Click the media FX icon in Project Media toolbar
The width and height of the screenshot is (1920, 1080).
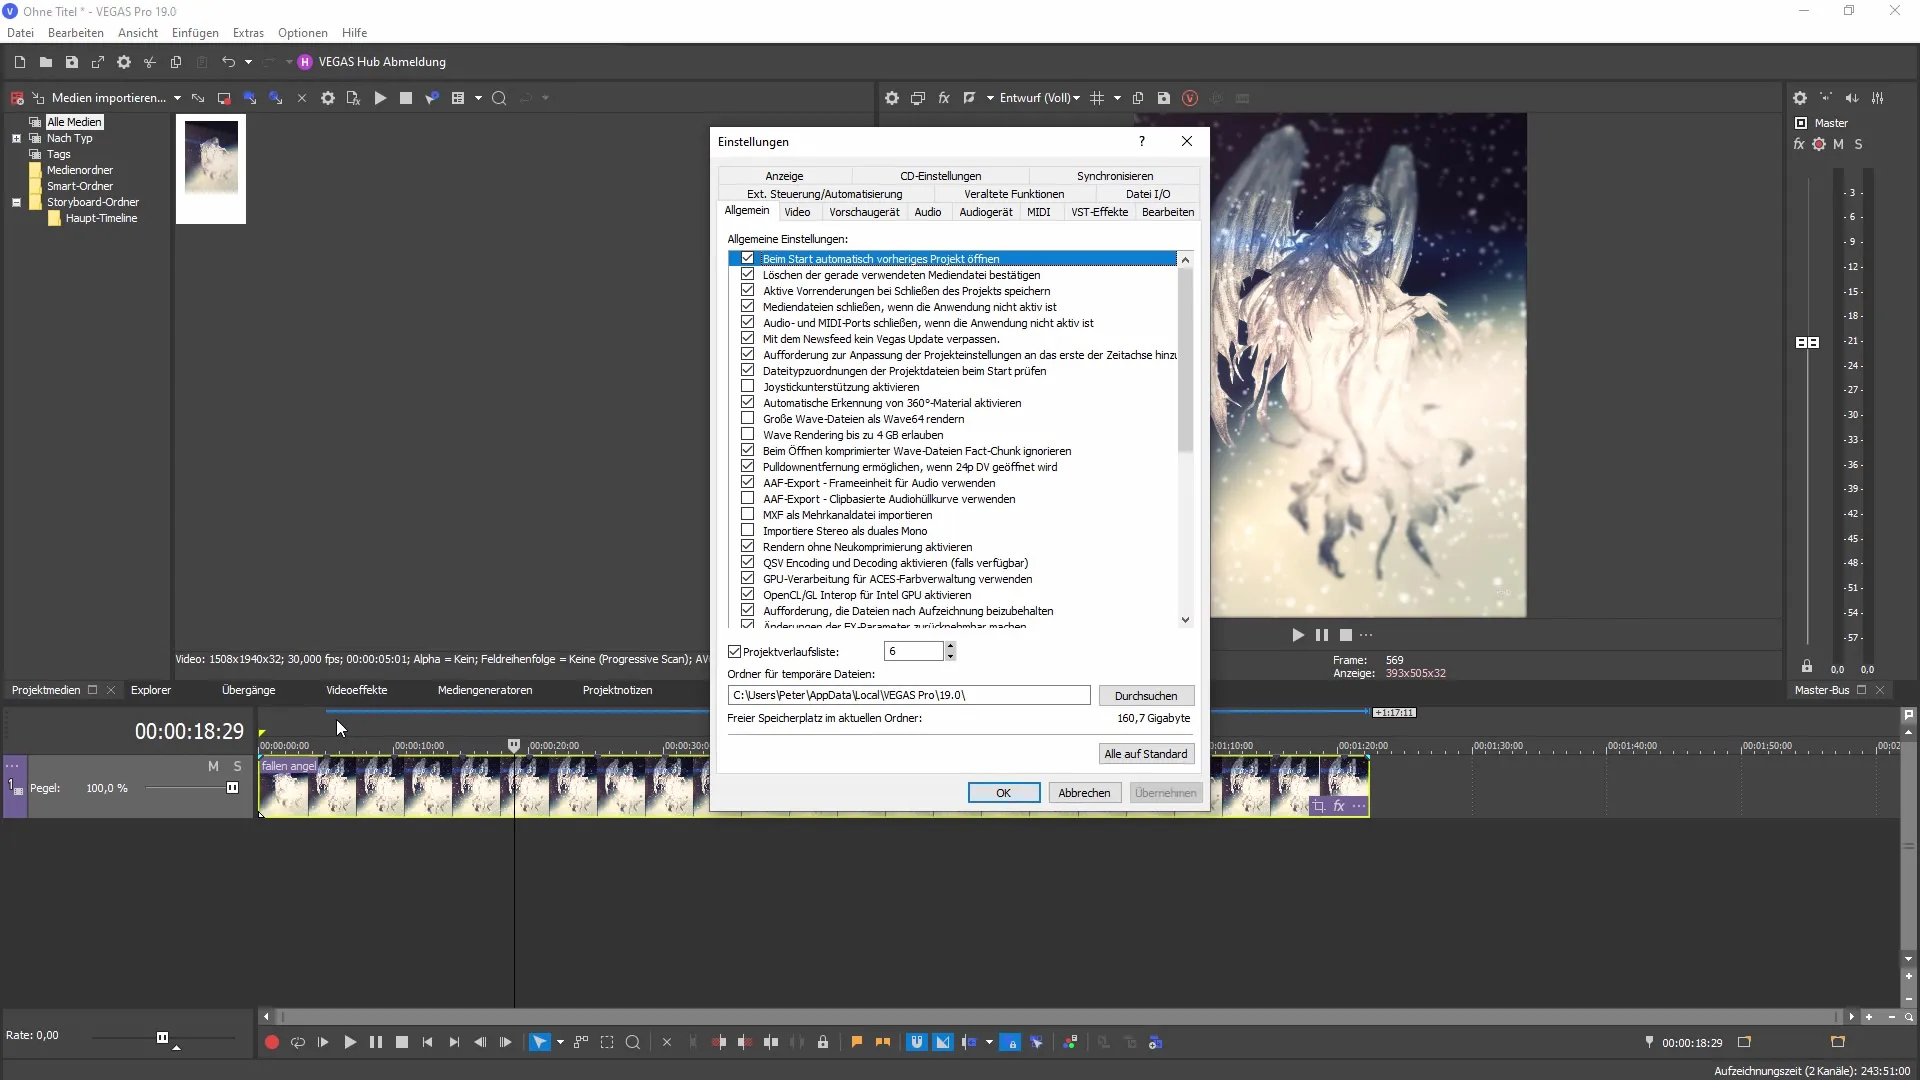[353, 98]
